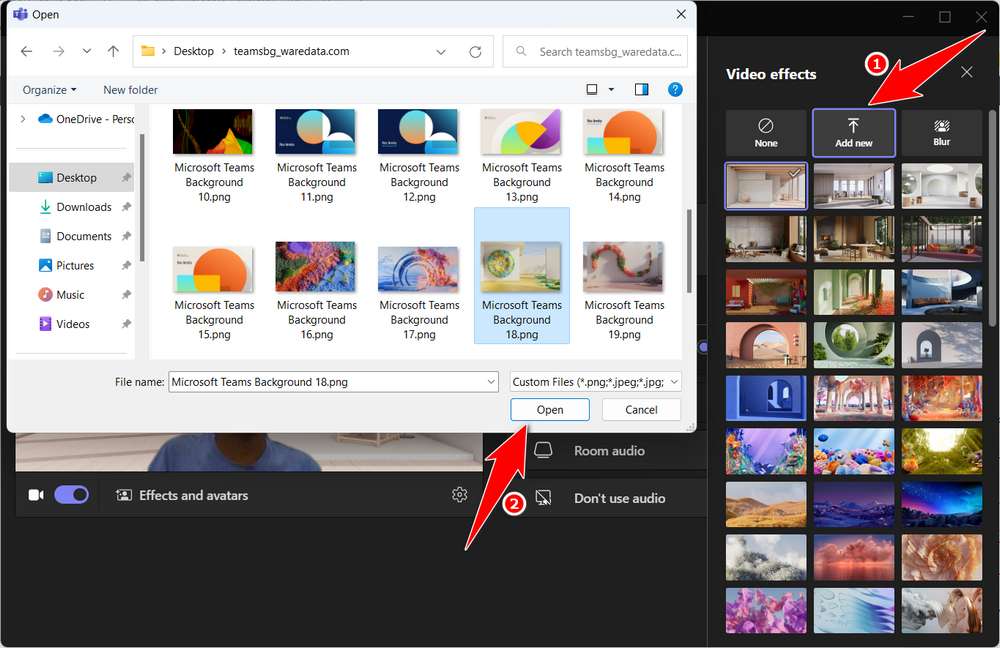
Task: Select the purple night mountains background
Action: 854,504
